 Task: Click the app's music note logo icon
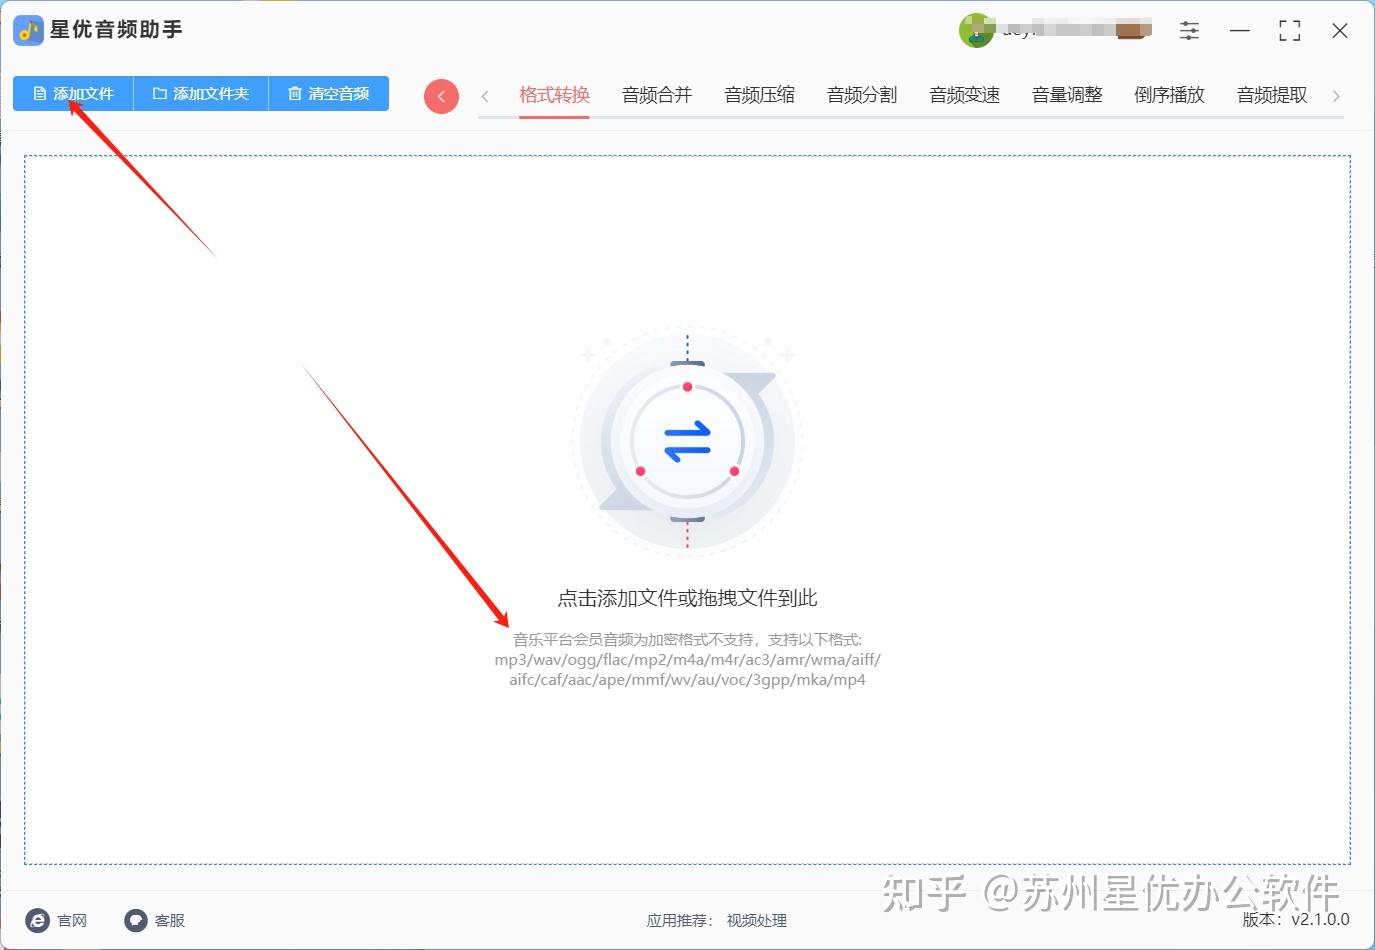[28, 30]
